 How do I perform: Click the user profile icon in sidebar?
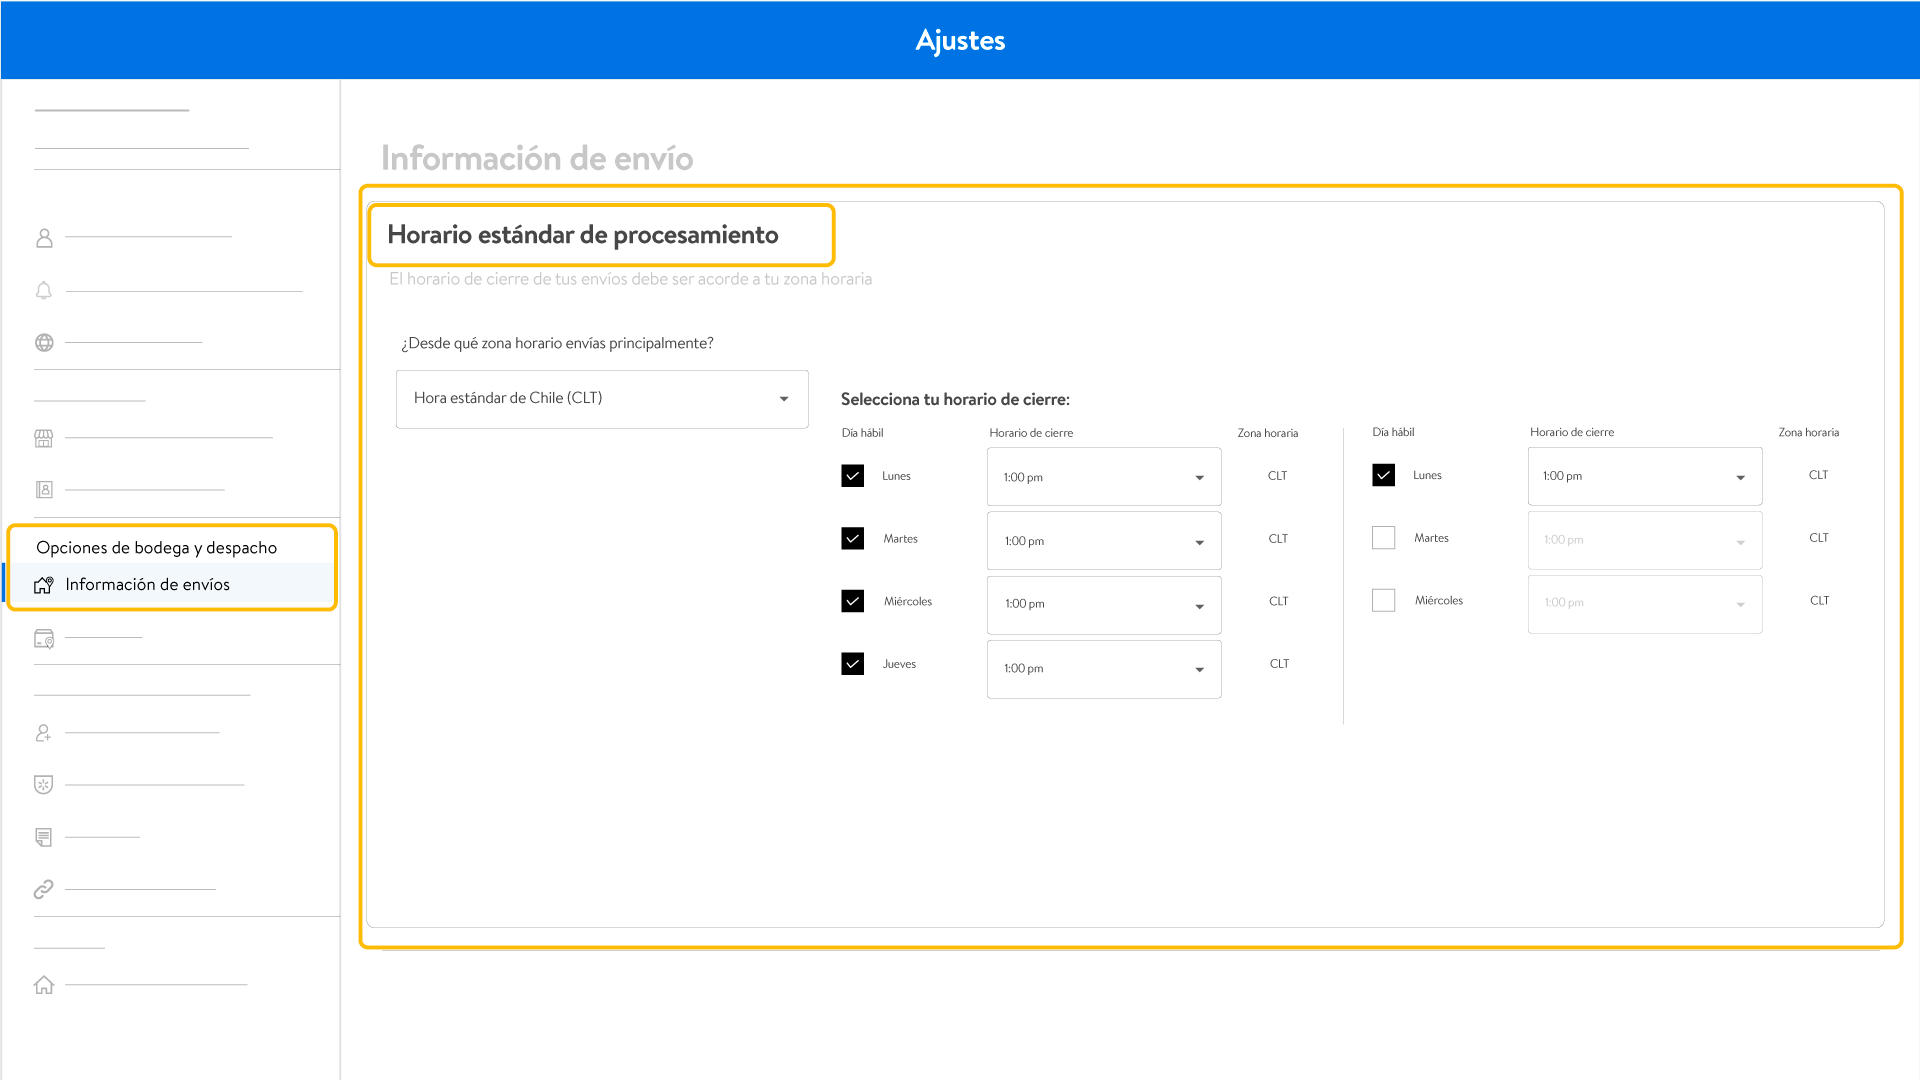44,238
